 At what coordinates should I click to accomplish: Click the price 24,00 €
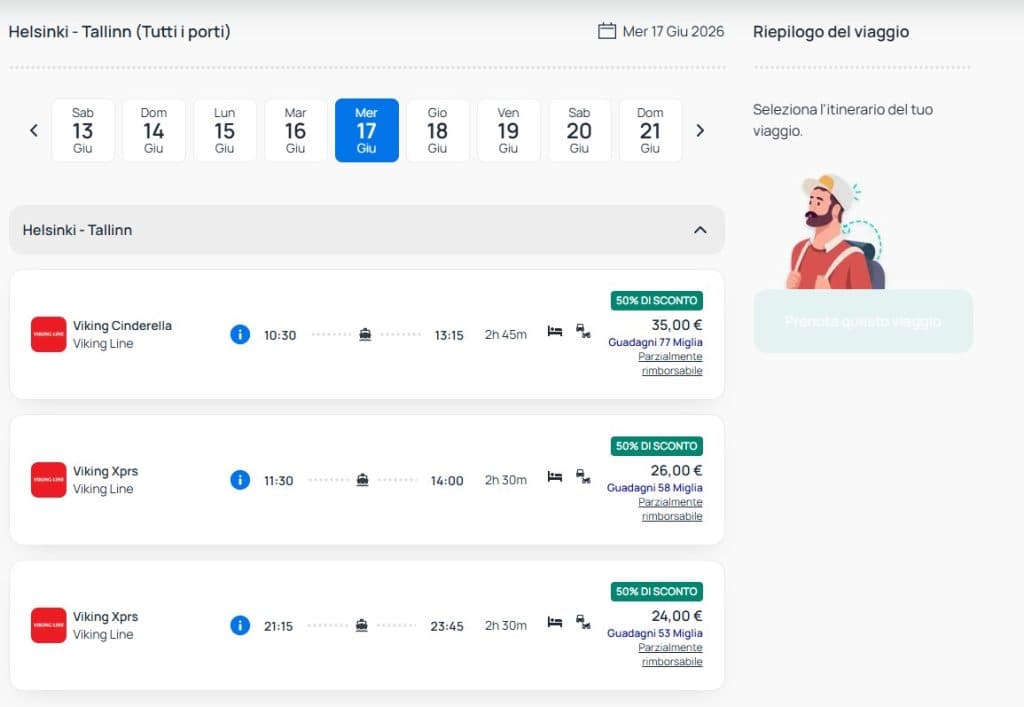[677, 616]
